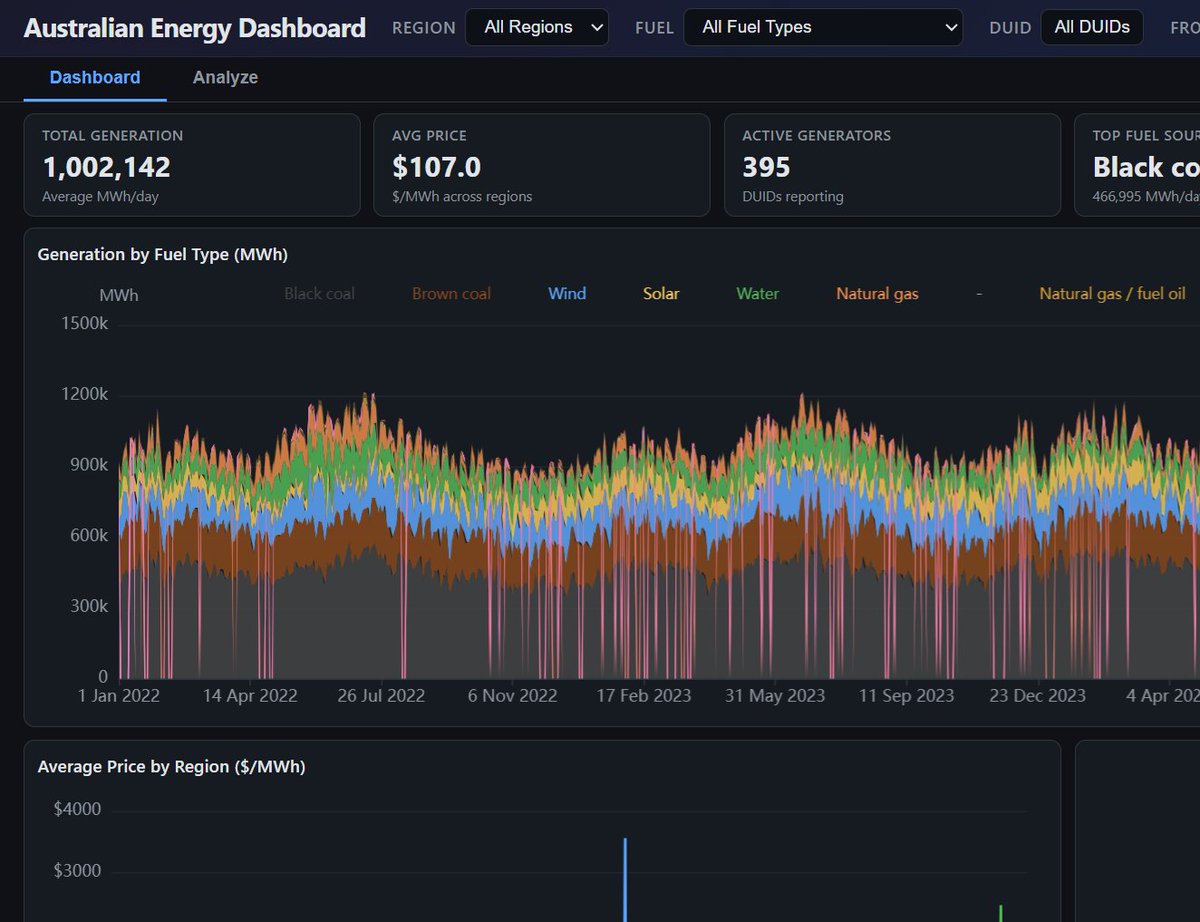Toggle Brown coal series in legend
Screen dimensions: 1200x922
click(x=451, y=294)
